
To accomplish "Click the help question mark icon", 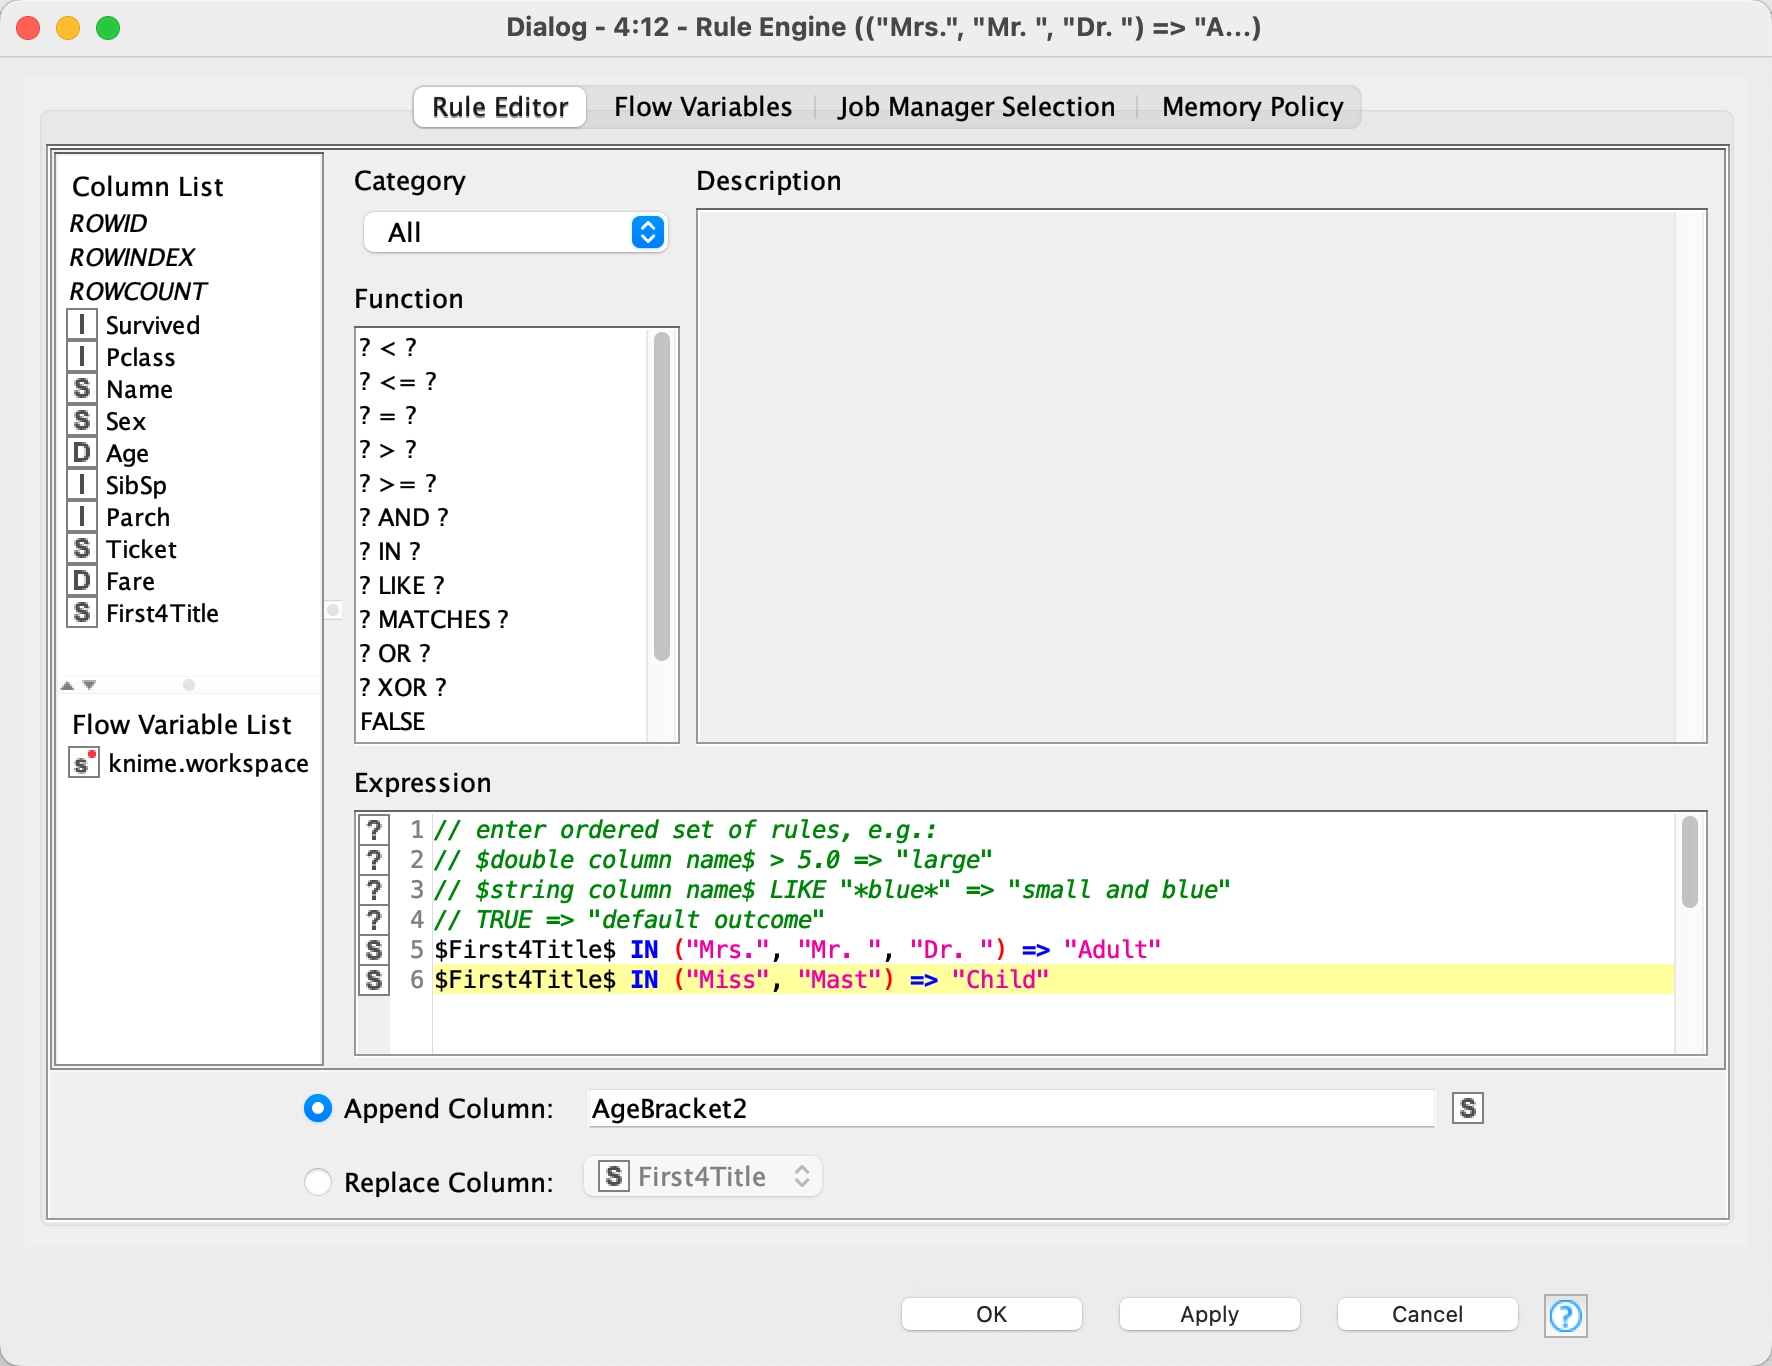I will coord(1565,1315).
